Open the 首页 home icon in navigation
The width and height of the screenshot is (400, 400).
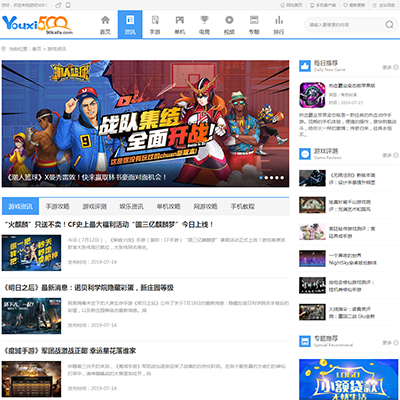coord(105,20)
